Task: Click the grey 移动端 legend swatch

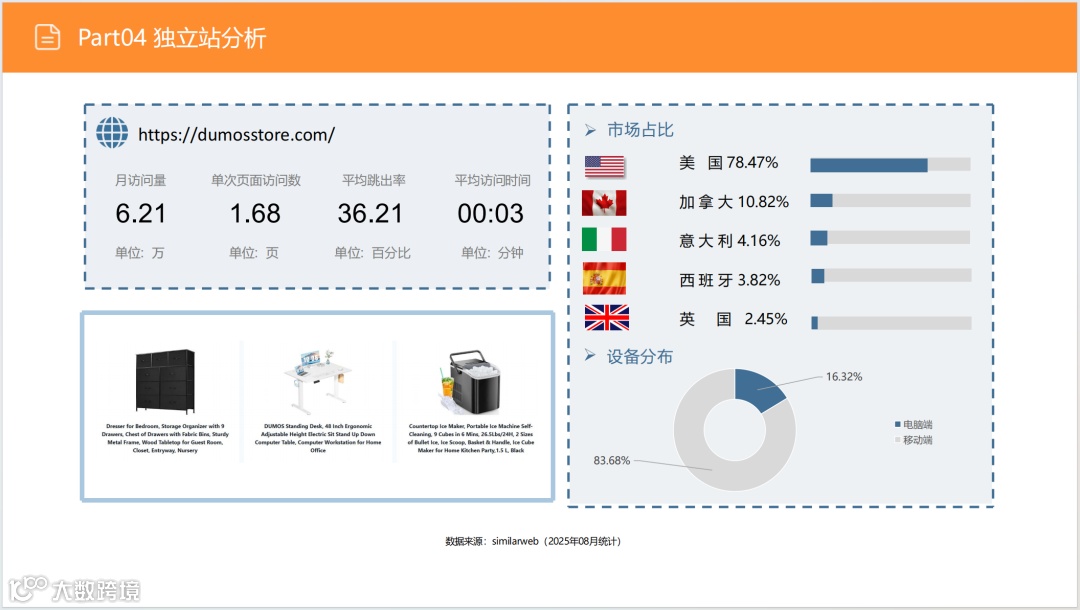Action: pyautogui.click(x=897, y=440)
